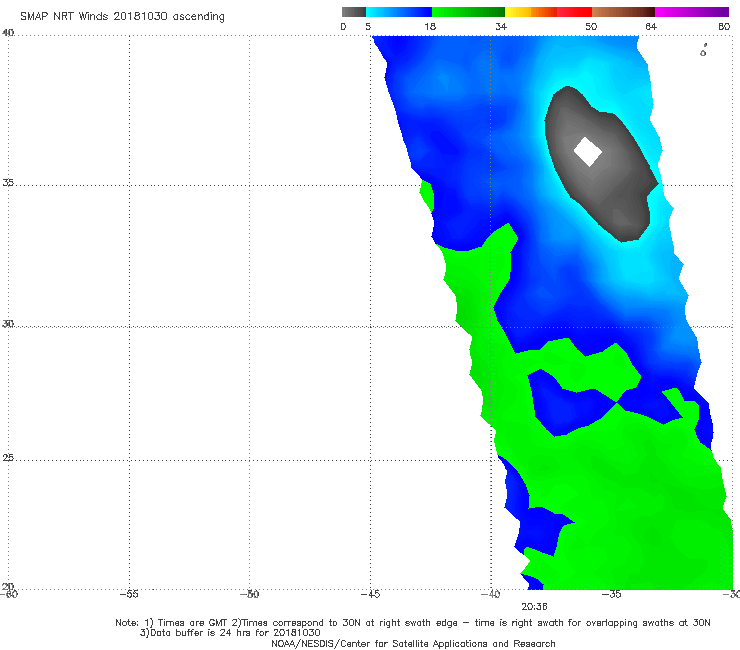
Task: Click the 'Note: 1) Times are GMT' line
Action: (413, 623)
